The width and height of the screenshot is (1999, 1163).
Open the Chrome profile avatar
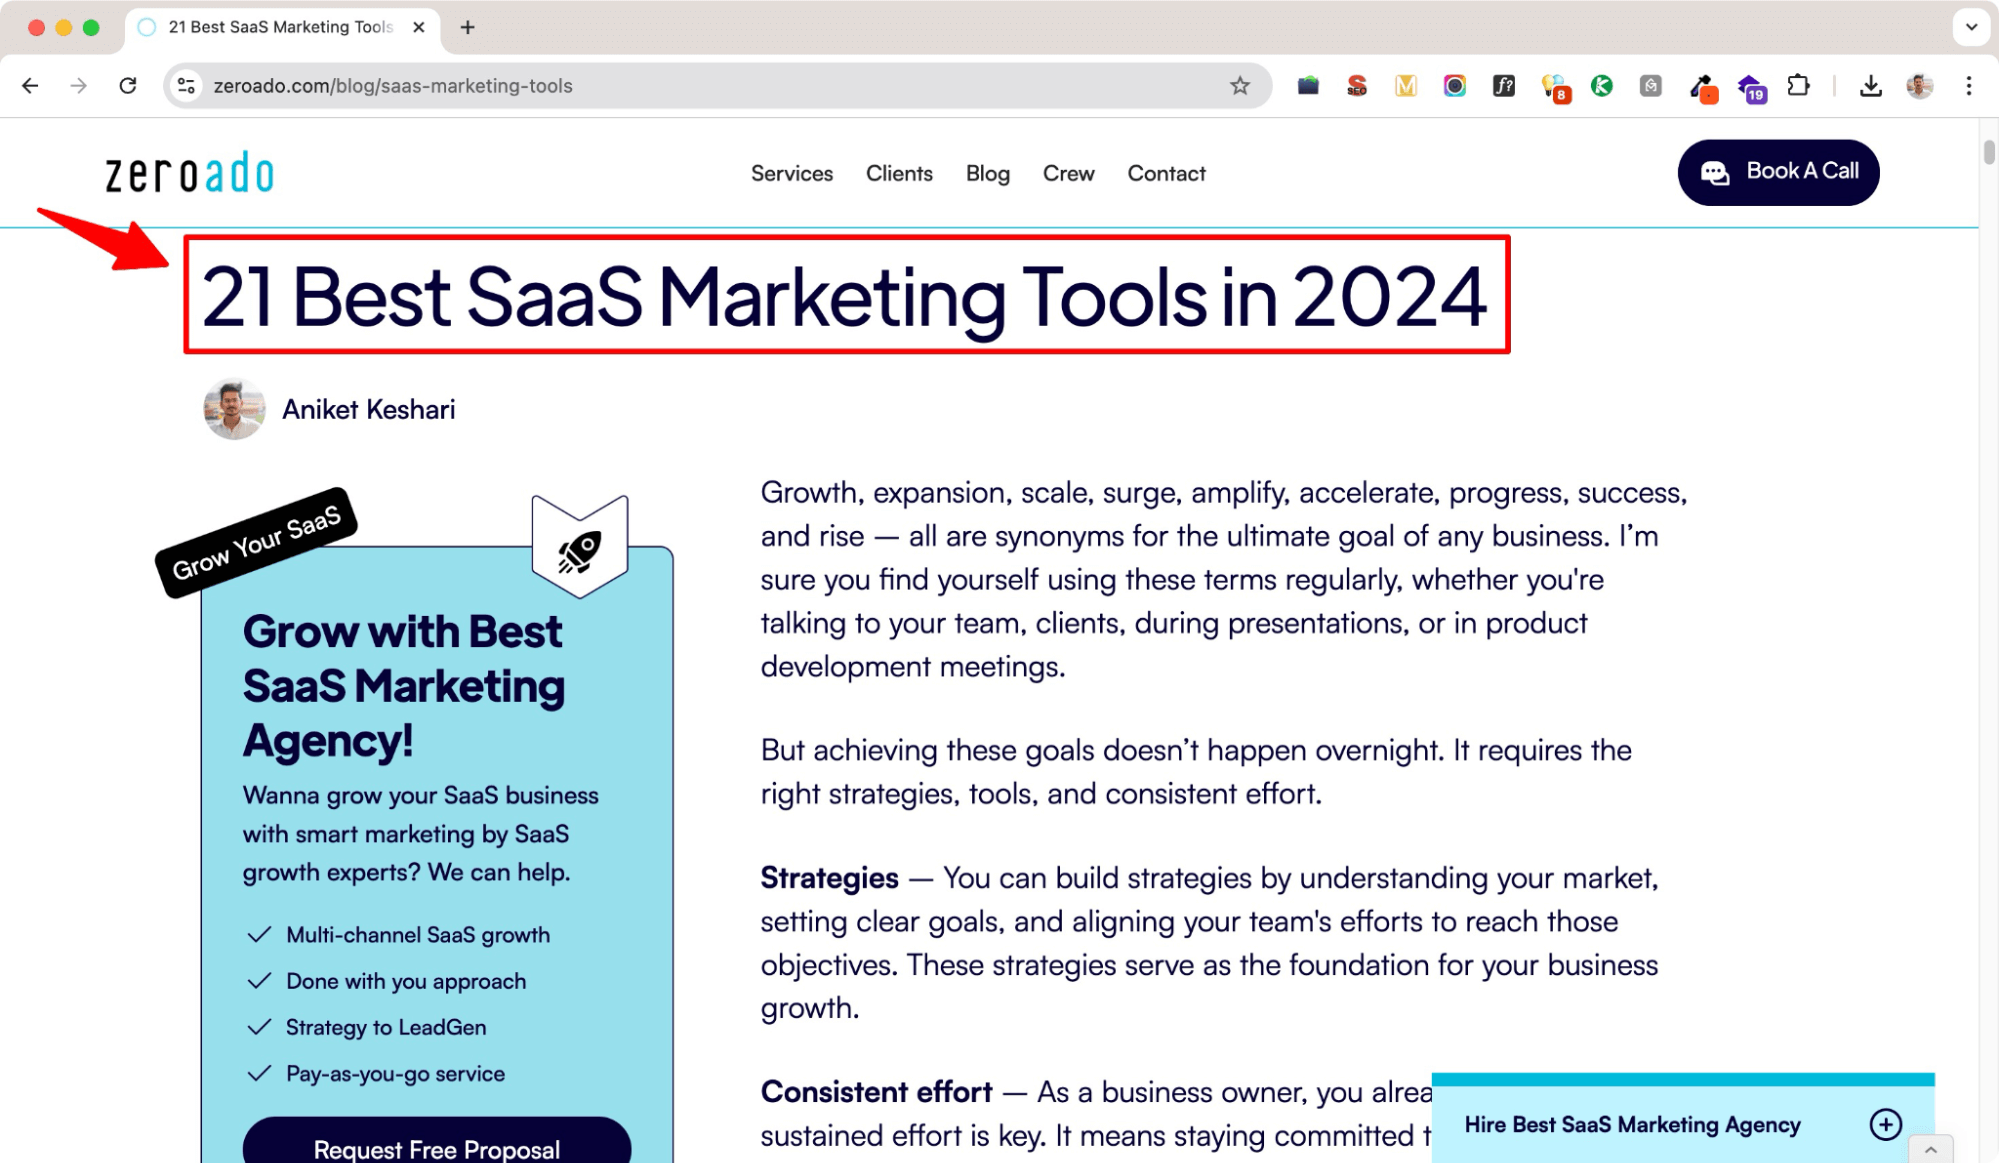pos(1920,86)
